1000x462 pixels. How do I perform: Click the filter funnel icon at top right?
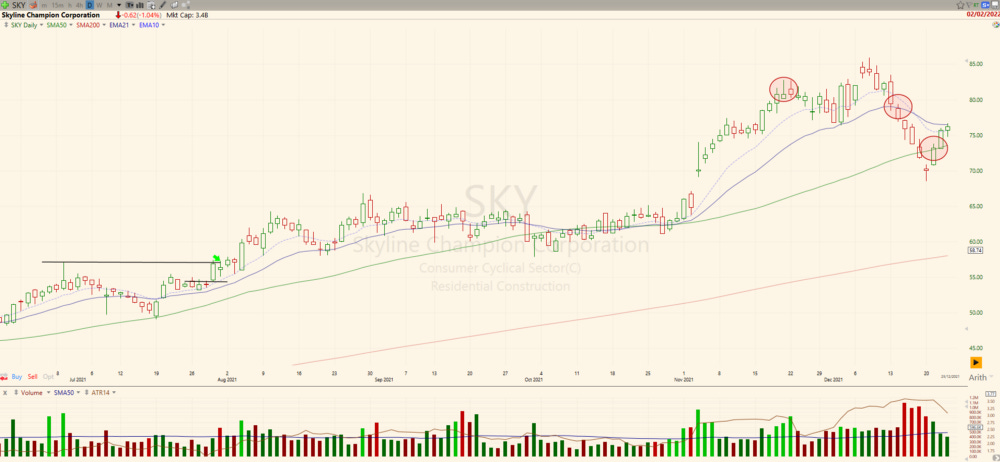click(x=969, y=5)
